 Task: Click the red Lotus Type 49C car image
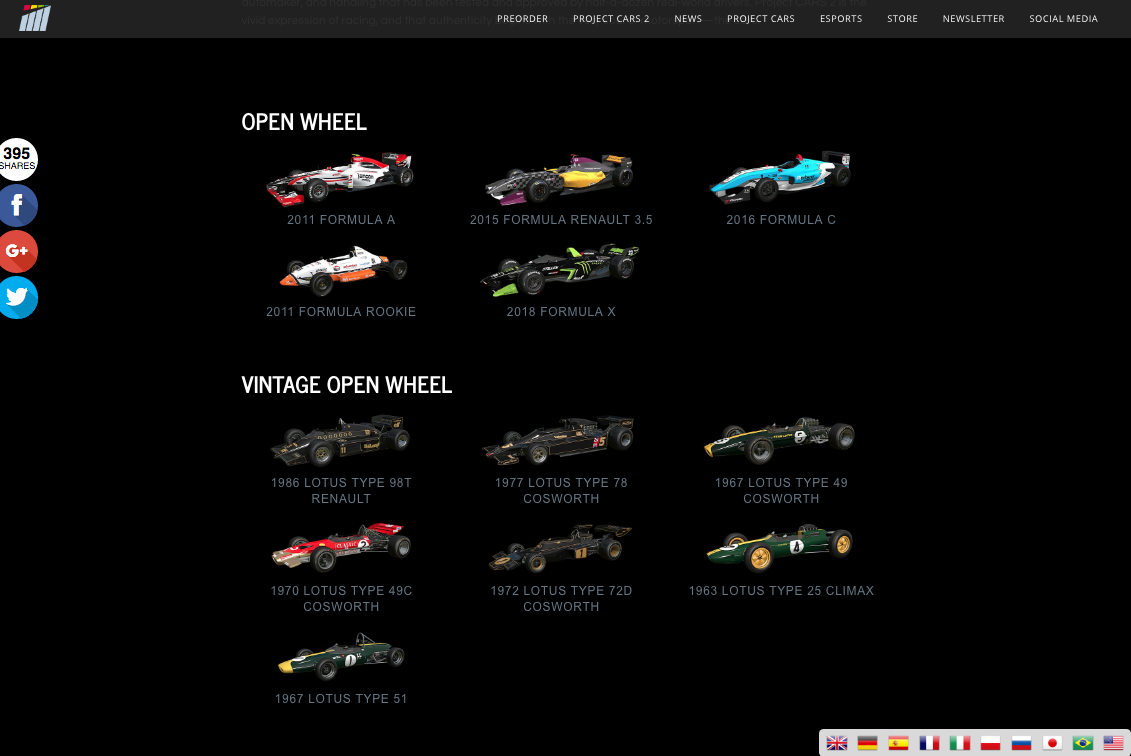click(x=341, y=548)
